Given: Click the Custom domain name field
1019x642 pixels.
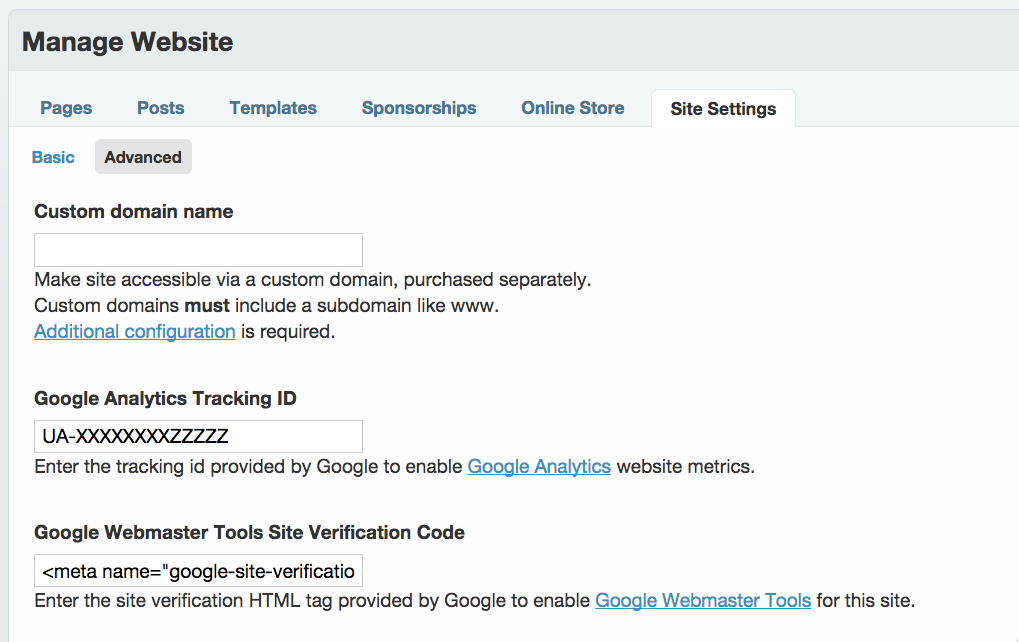Looking at the screenshot, I should coord(198,250).
